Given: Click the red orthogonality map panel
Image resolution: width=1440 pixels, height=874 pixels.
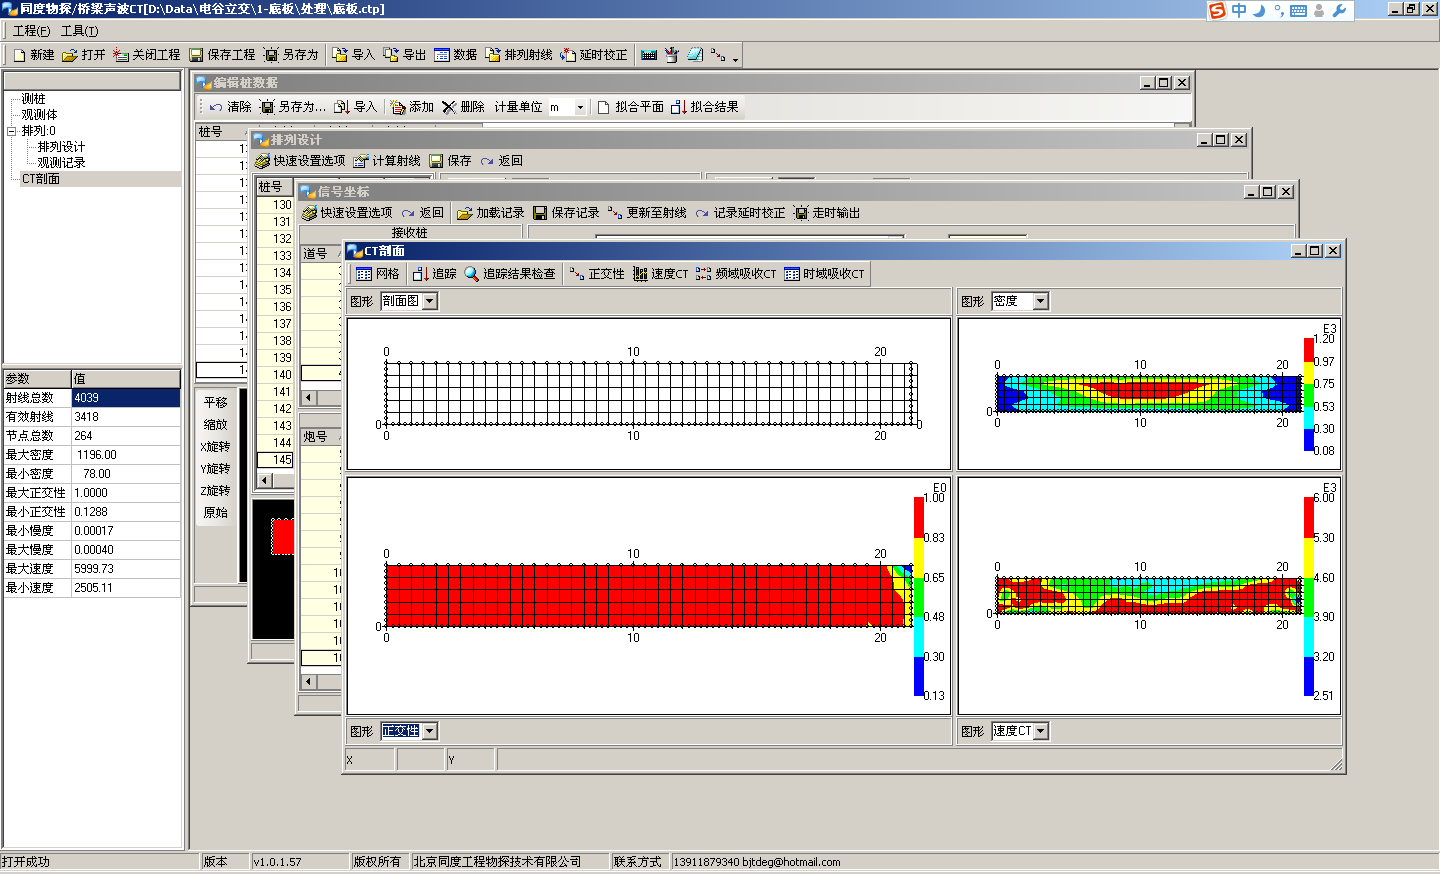Looking at the screenshot, I should [x=649, y=596].
